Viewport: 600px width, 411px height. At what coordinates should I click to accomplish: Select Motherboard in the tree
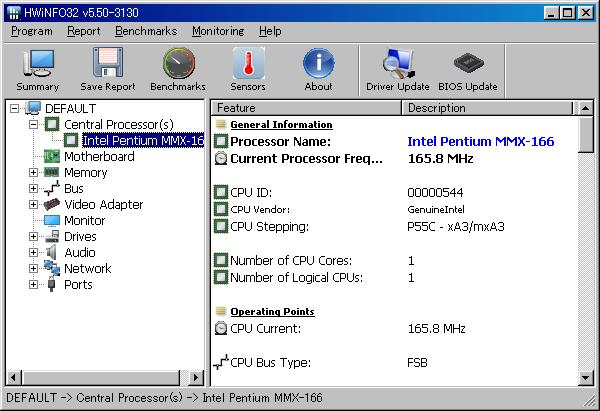click(x=99, y=157)
